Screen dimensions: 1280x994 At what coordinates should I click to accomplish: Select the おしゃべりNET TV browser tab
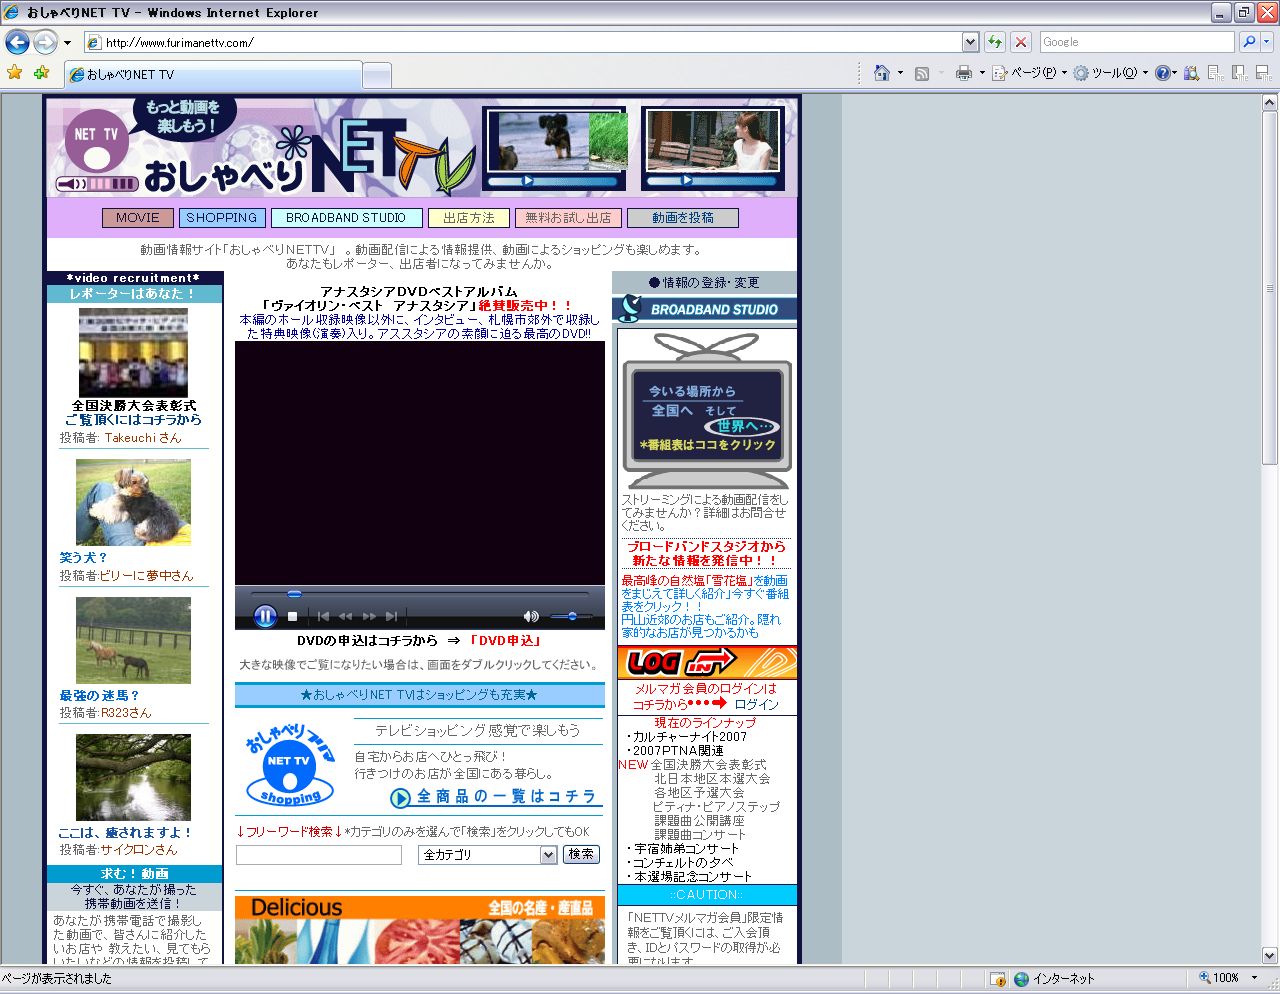[212, 74]
